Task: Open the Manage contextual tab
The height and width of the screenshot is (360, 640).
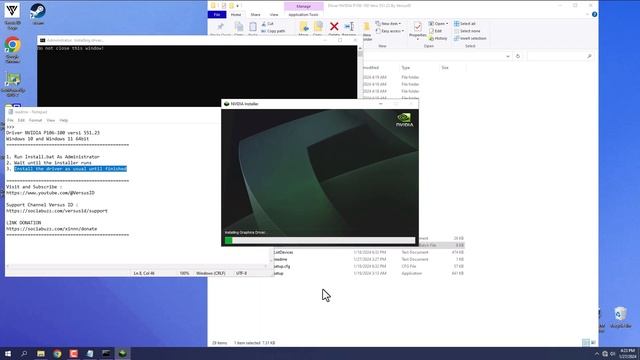Action: pyautogui.click(x=303, y=6)
